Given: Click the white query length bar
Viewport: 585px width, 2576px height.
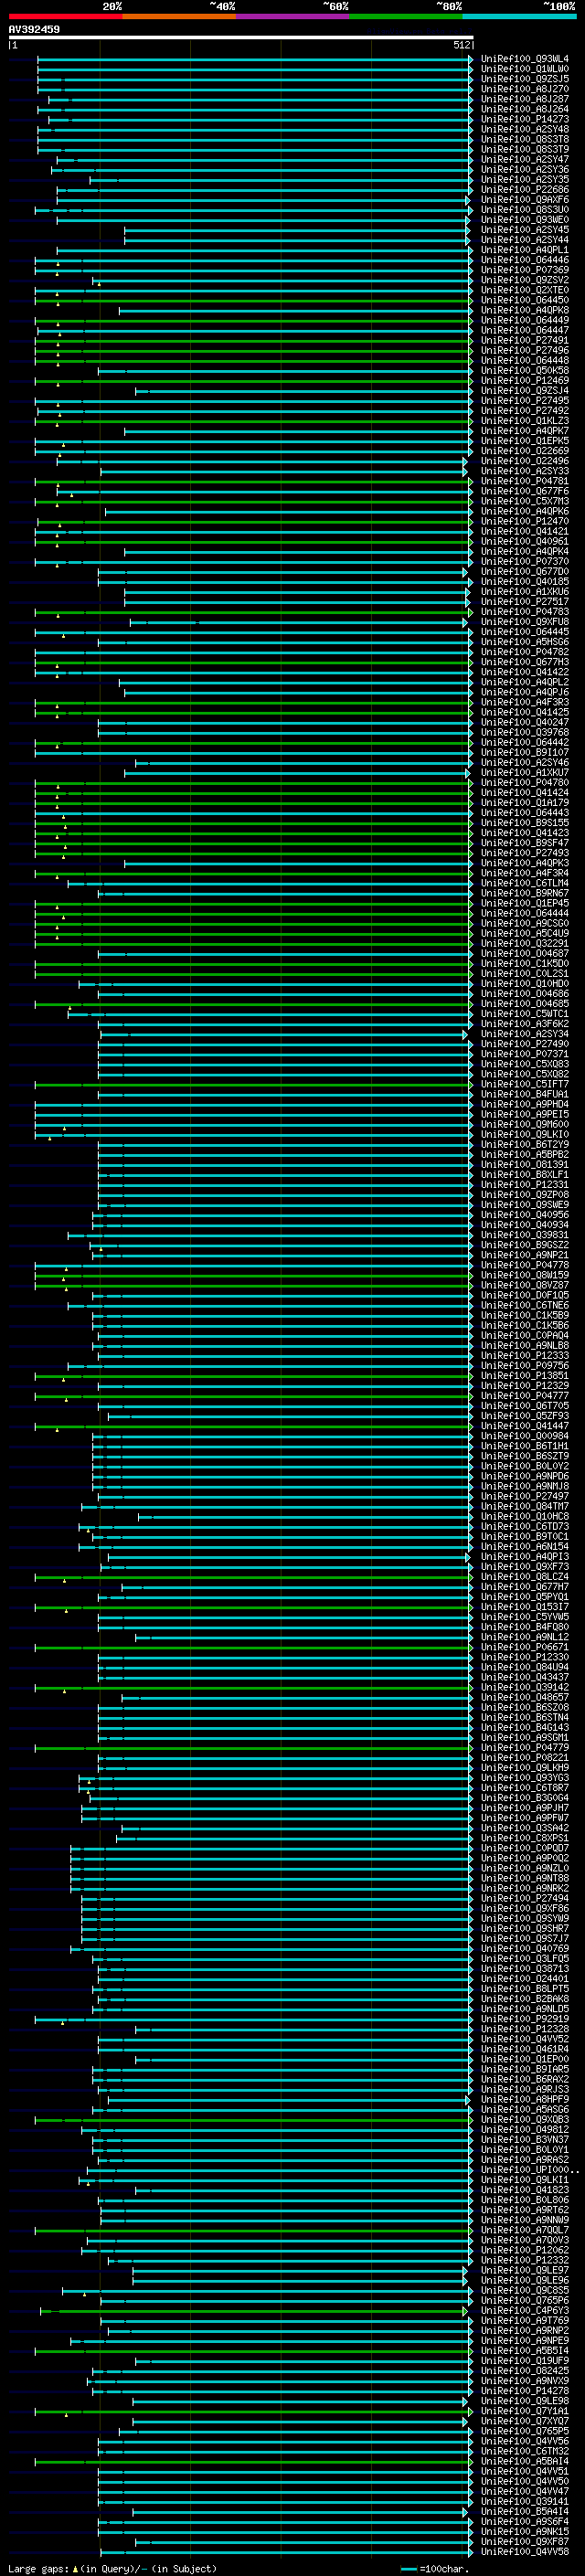Looking at the screenshot, I should [x=241, y=38].
